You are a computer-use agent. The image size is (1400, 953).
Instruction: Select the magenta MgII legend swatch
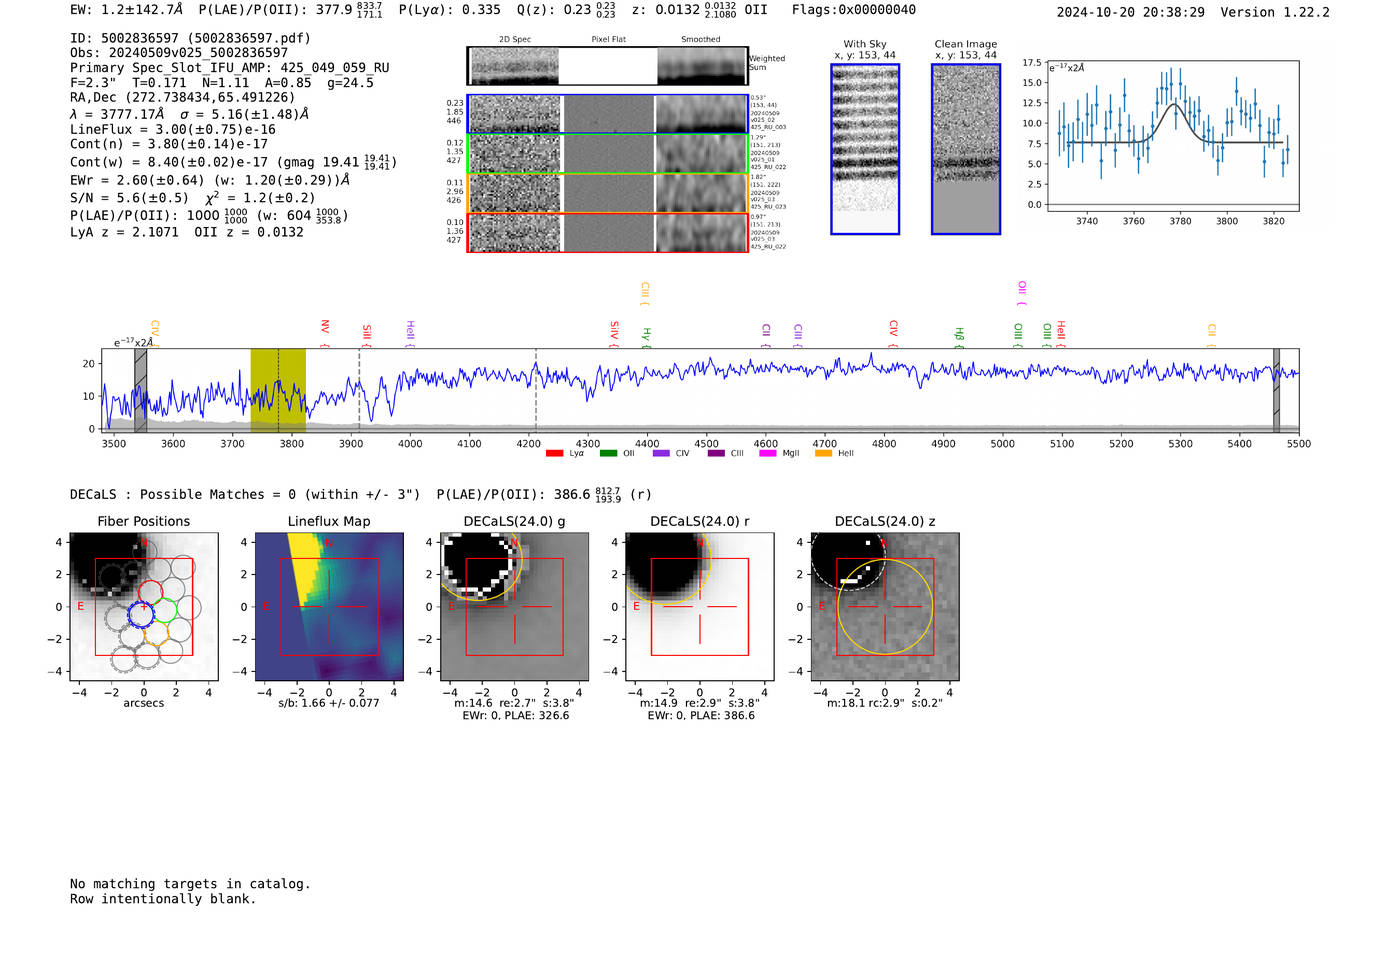click(x=767, y=454)
